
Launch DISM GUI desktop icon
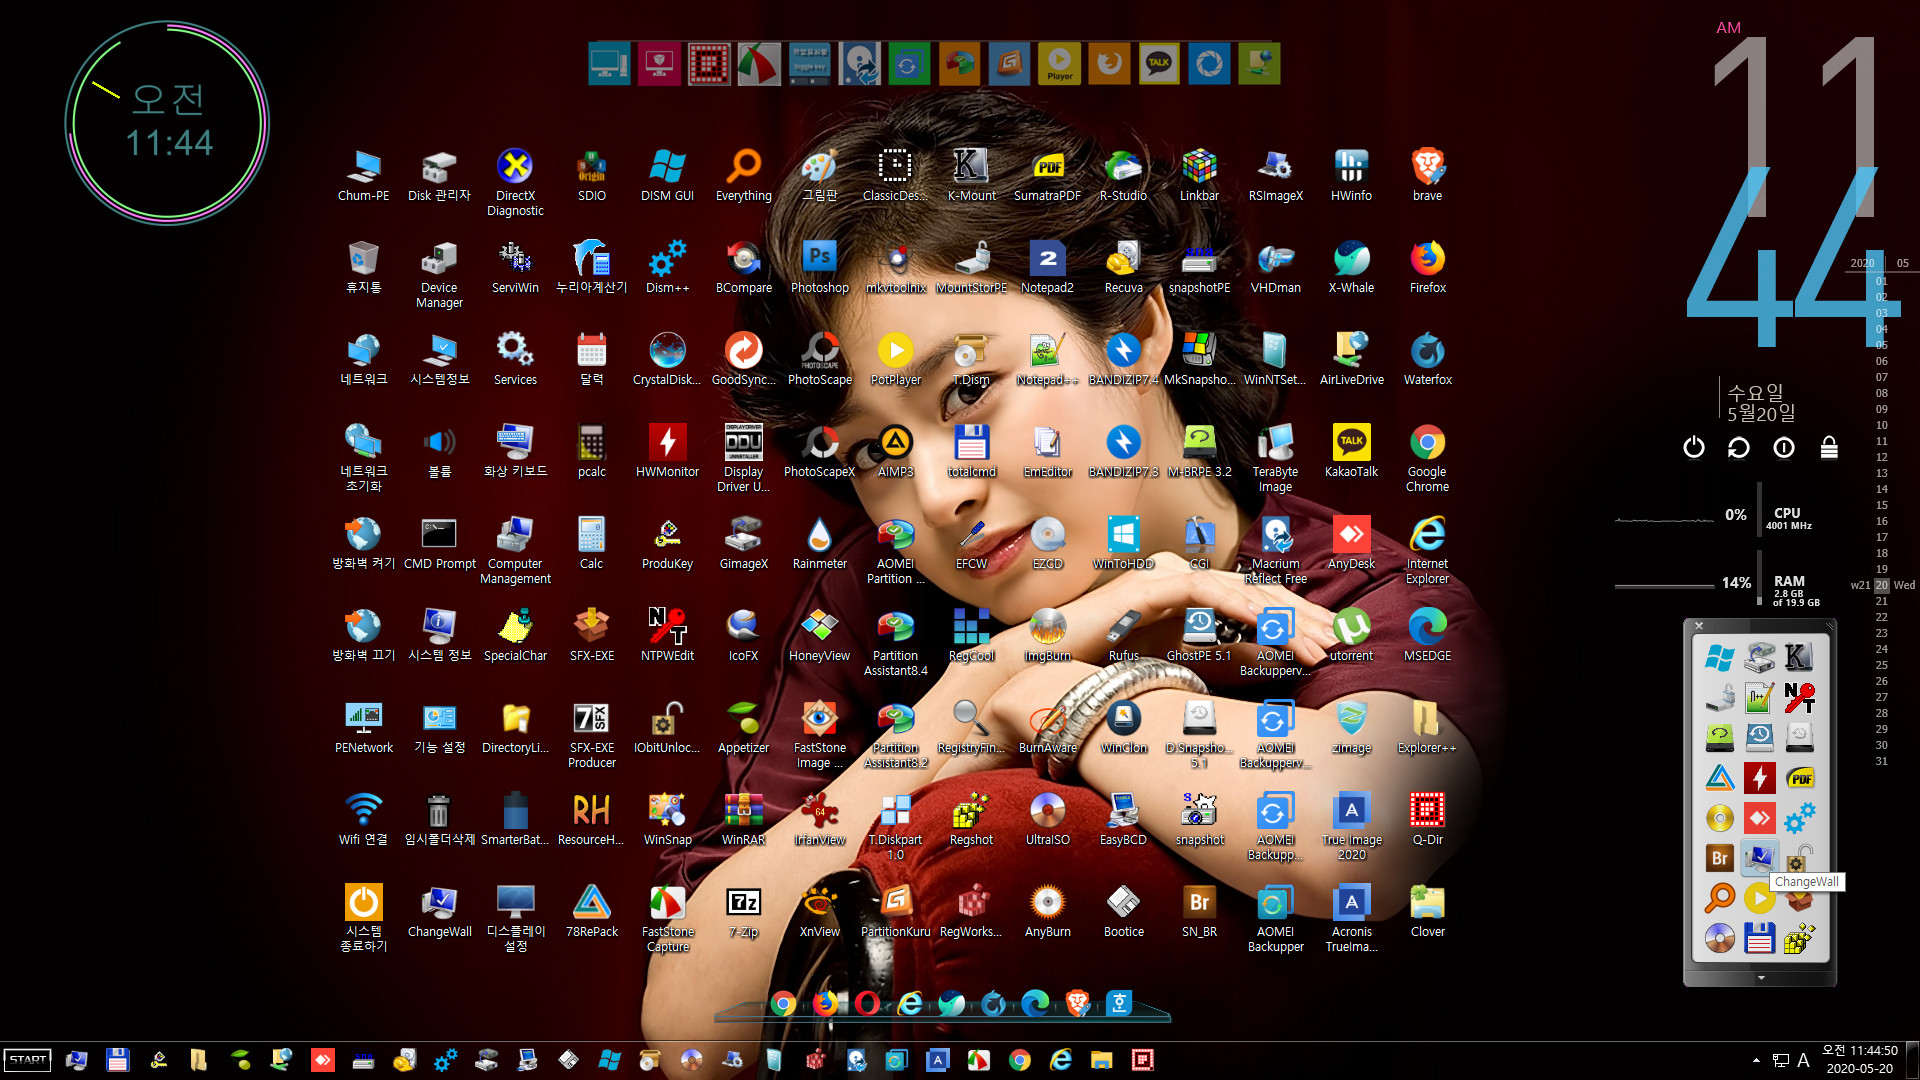(x=667, y=175)
